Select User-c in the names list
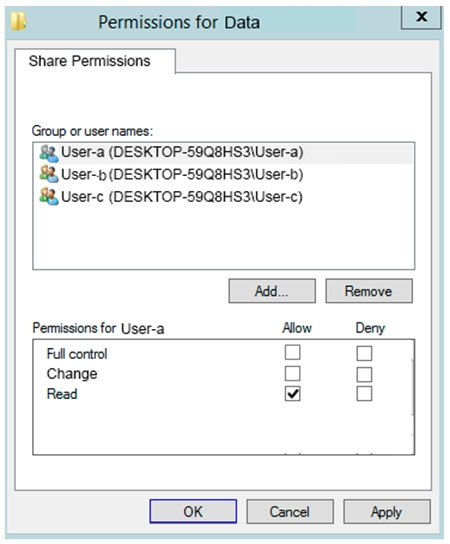The image size is (450, 544). pyautogui.click(x=223, y=197)
